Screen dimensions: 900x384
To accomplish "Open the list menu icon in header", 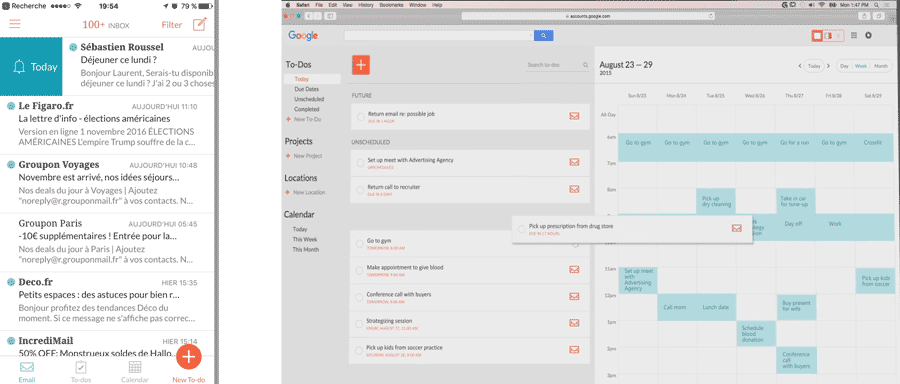I will [854, 36].
